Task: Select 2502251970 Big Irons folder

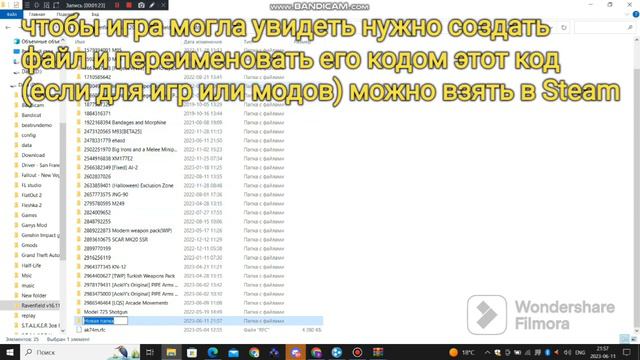Action: [x=130, y=149]
